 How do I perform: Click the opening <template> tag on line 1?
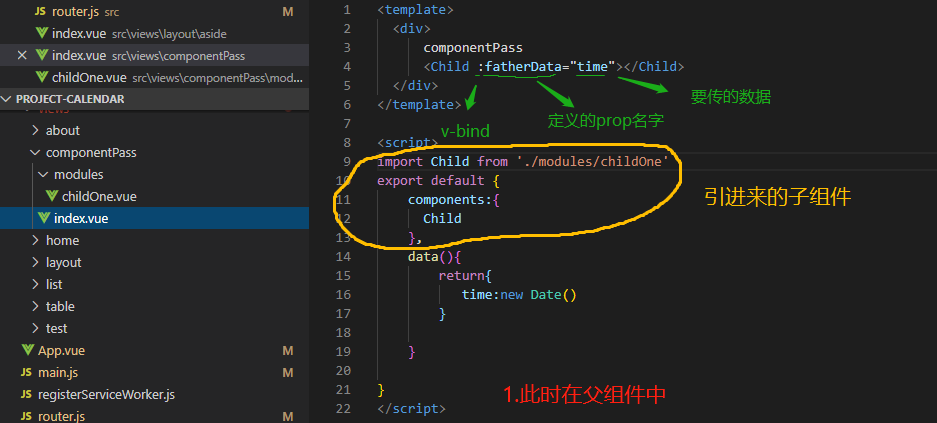tap(415, 10)
